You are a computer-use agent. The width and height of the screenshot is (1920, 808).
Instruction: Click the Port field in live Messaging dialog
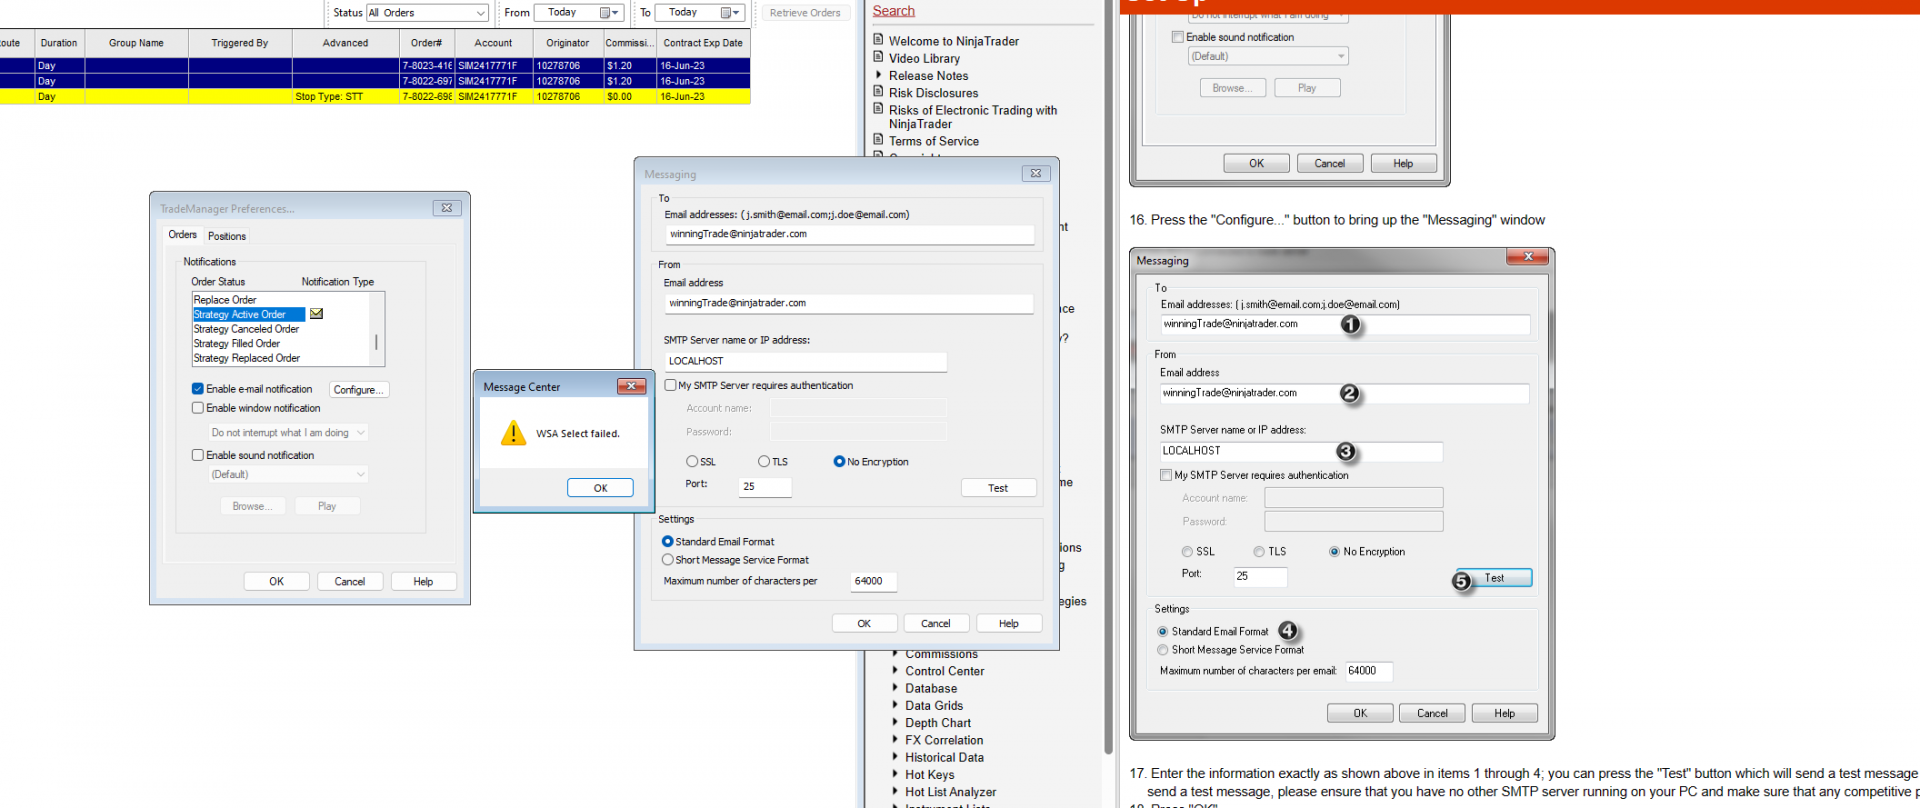tap(765, 487)
